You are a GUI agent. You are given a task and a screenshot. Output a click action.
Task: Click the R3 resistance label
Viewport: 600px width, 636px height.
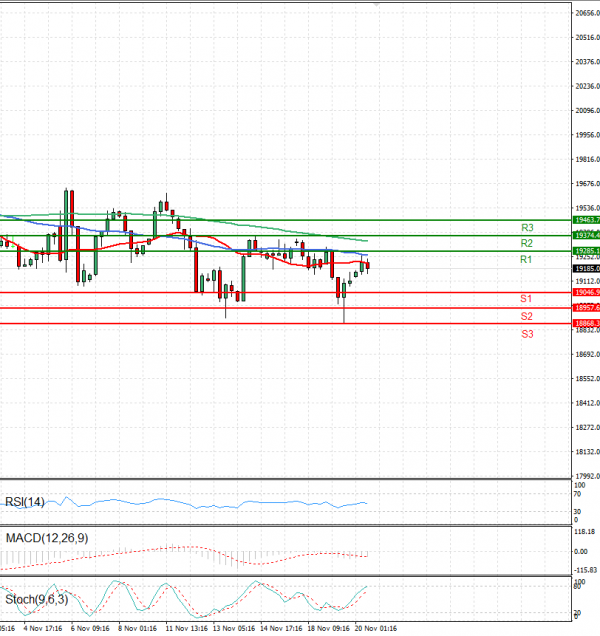pos(527,228)
